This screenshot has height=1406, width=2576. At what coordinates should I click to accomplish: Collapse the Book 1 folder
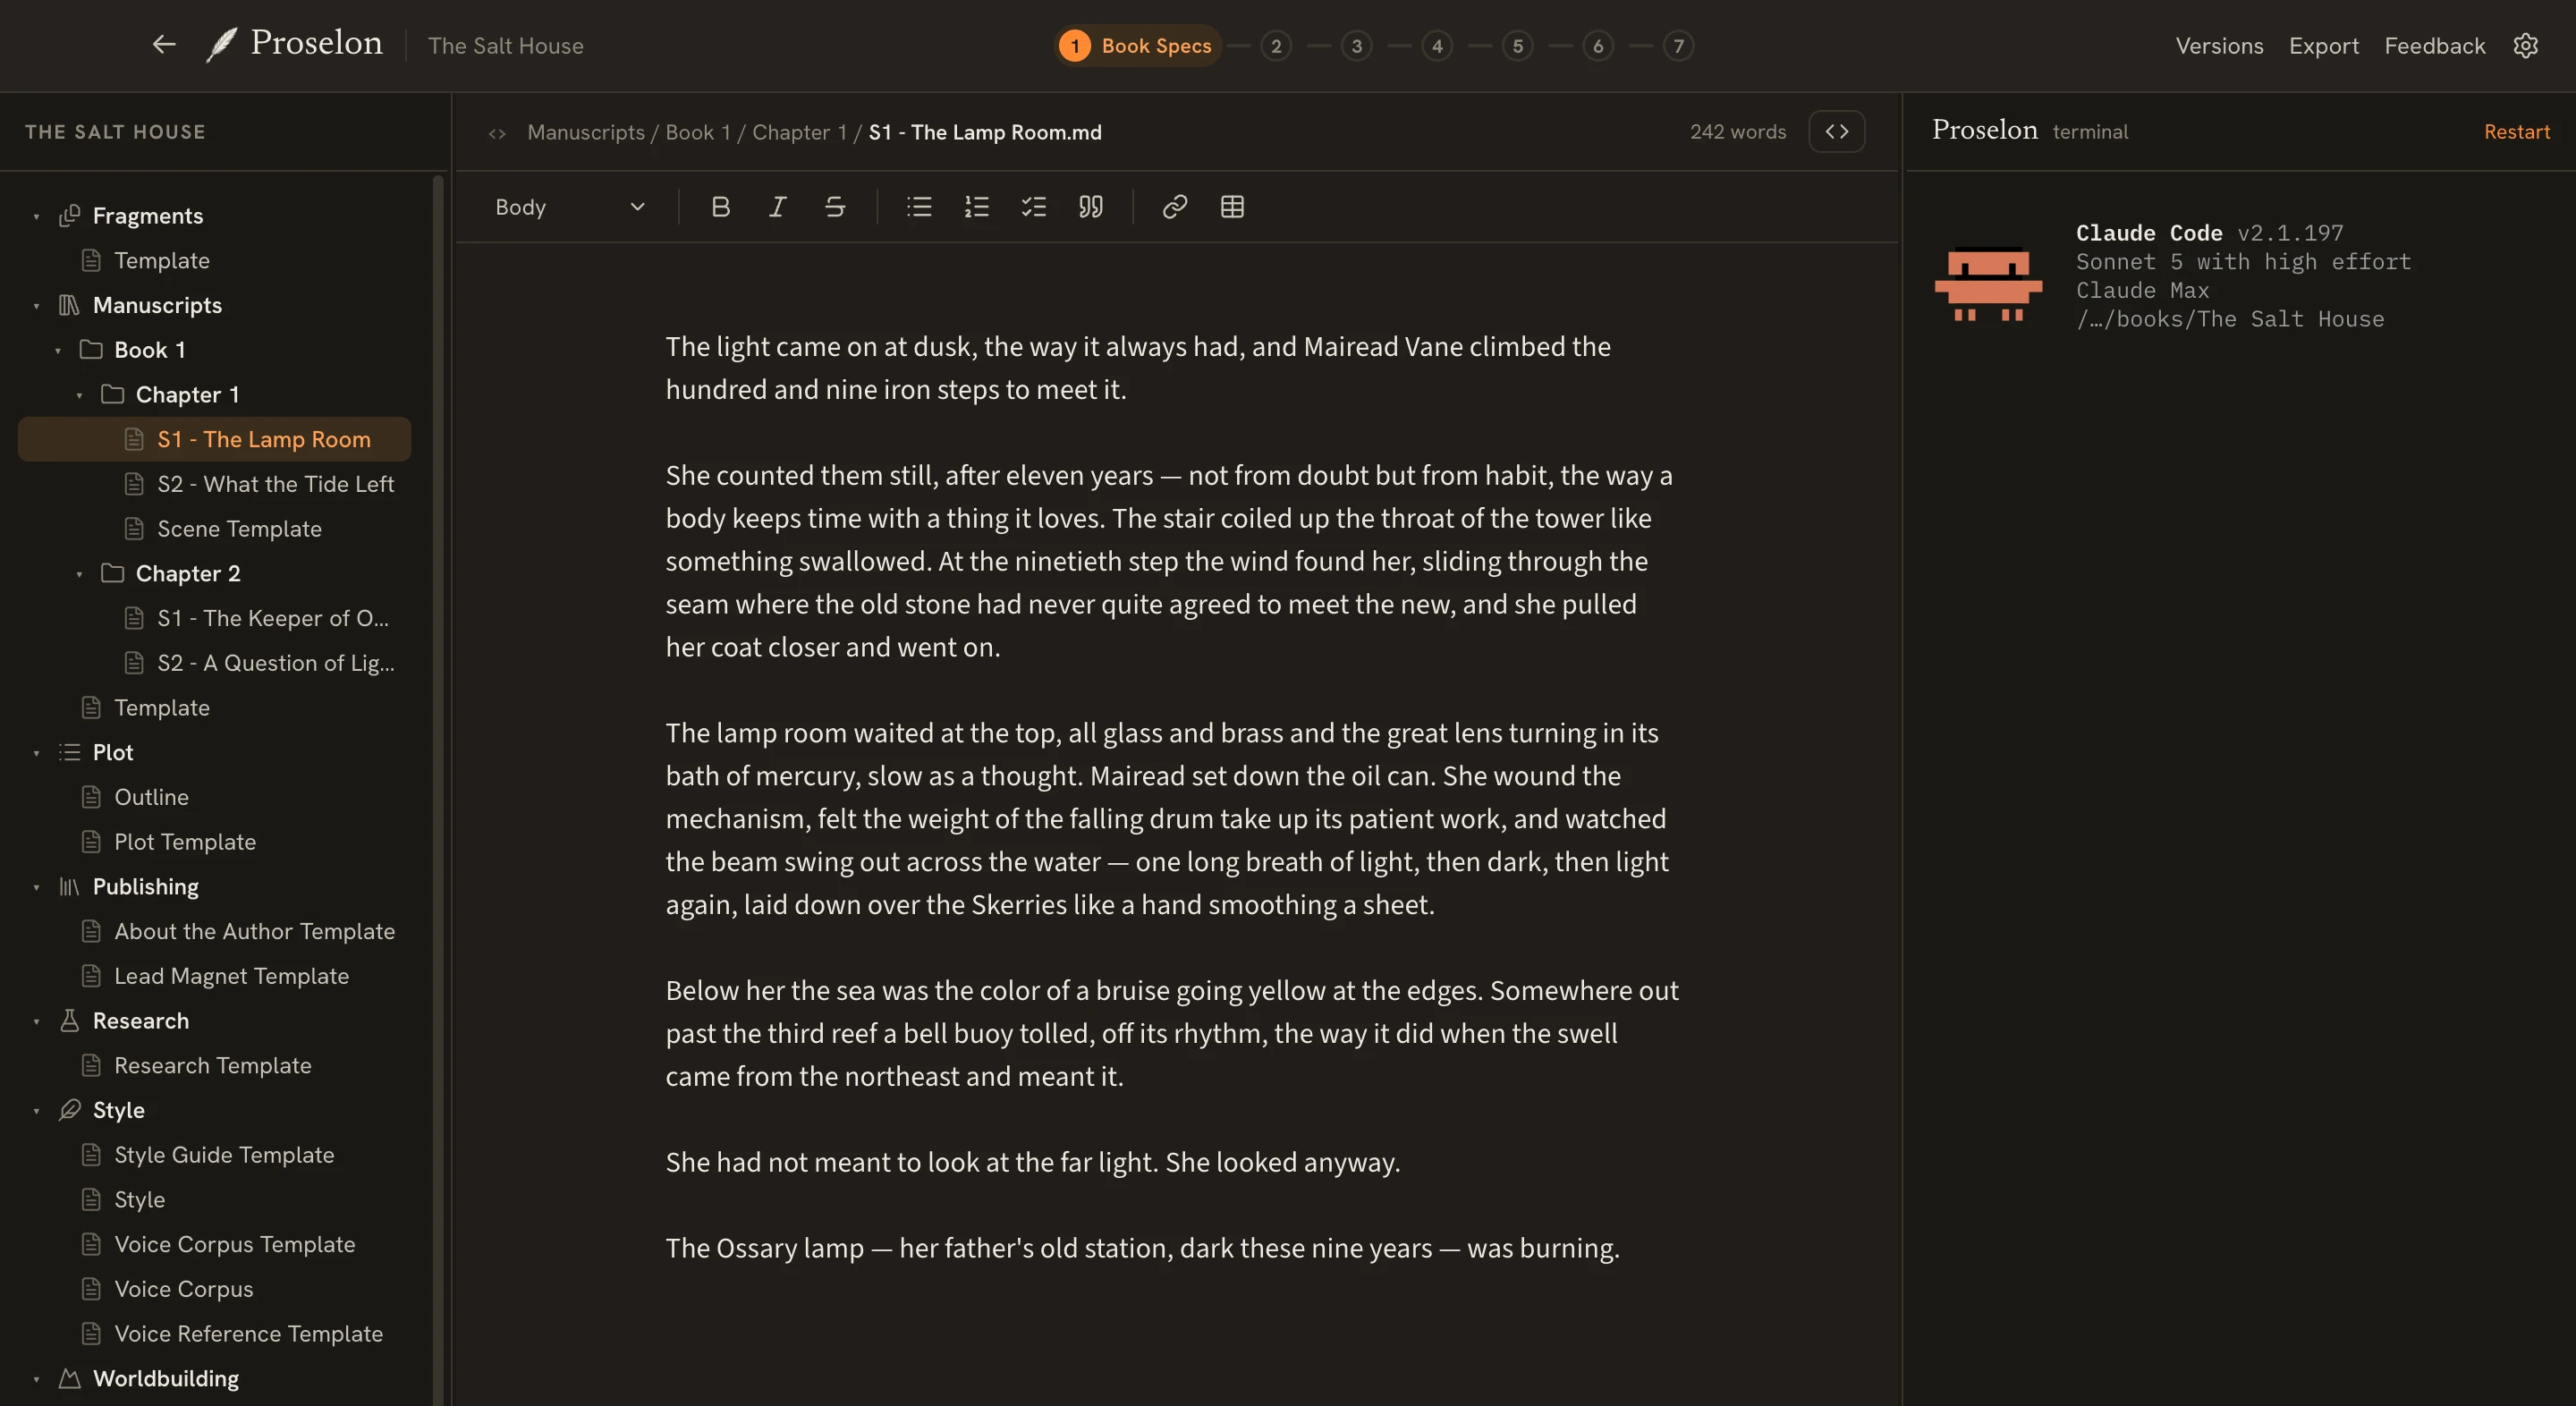(58, 351)
